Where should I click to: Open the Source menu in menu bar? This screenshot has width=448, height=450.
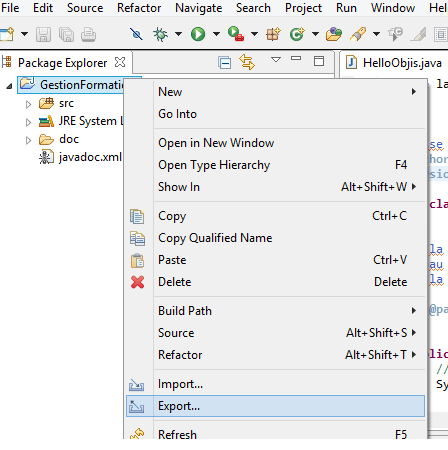pos(85,8)
